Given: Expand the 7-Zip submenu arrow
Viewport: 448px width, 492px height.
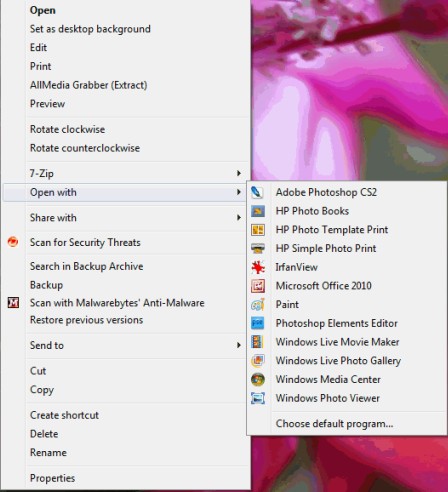Looking at the screenshot, I should pyautogui.click(x=238, y=173).
